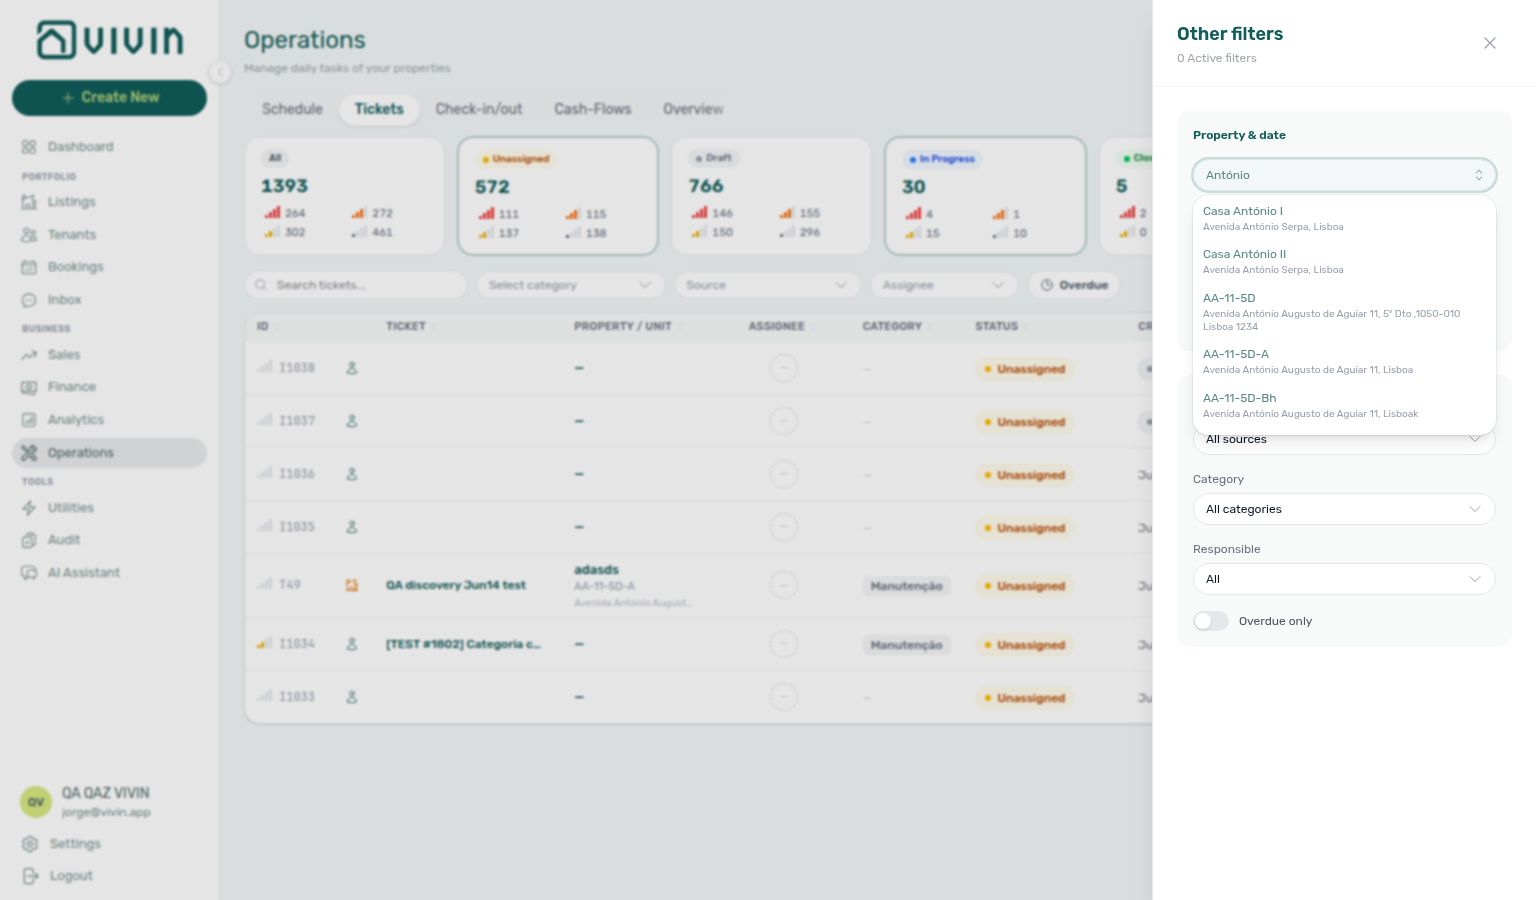Choose AA-11-5D-Bh from property list
This screenshot has height=900, width=1536.
pyautogui.click(x=1344, y=406)
